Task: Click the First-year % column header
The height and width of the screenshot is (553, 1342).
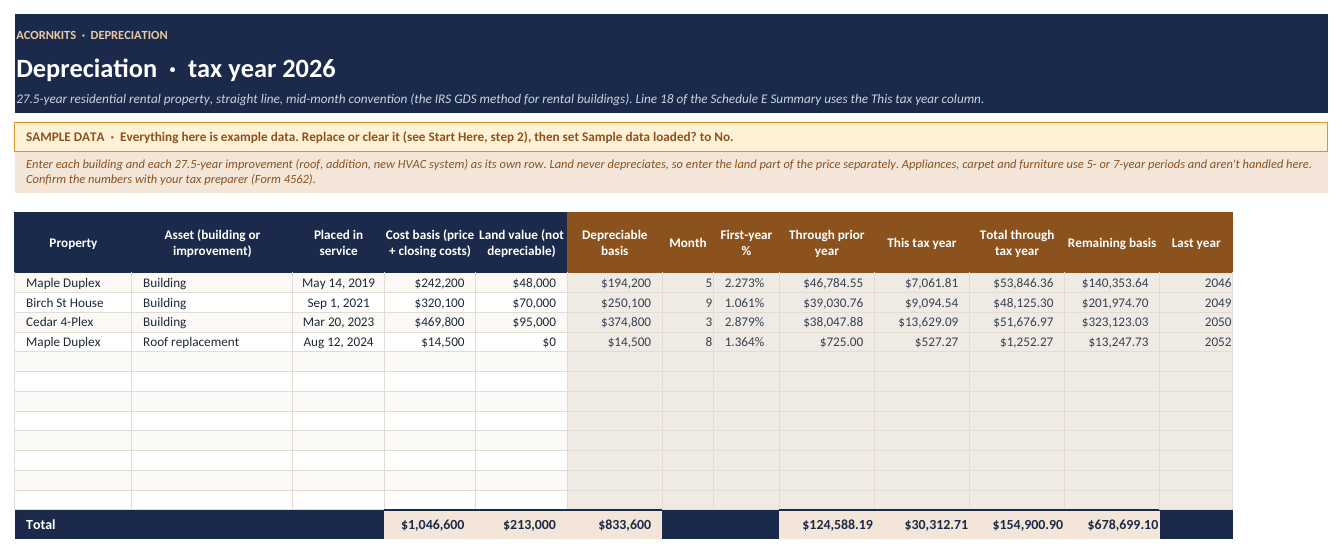Action: pyautogui.click(x=746, y=243)
